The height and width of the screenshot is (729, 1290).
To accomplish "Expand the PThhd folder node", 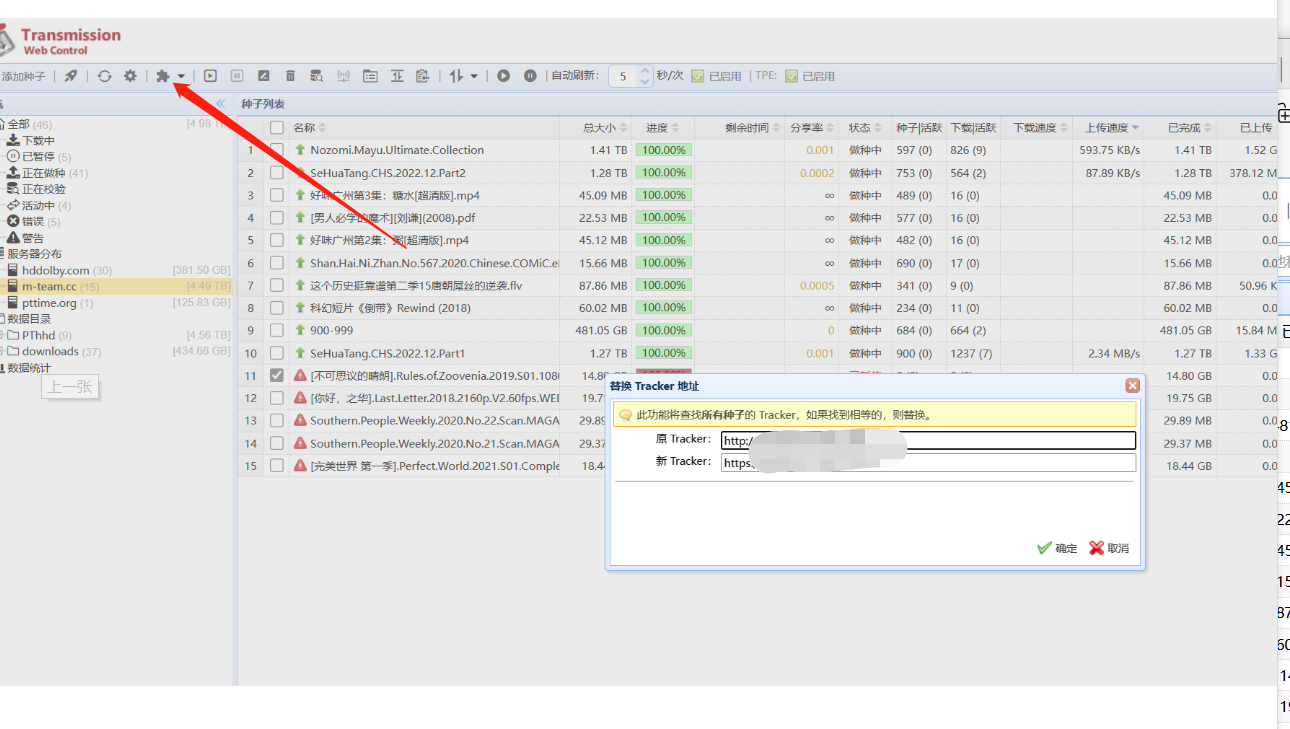I will (2, 335).
